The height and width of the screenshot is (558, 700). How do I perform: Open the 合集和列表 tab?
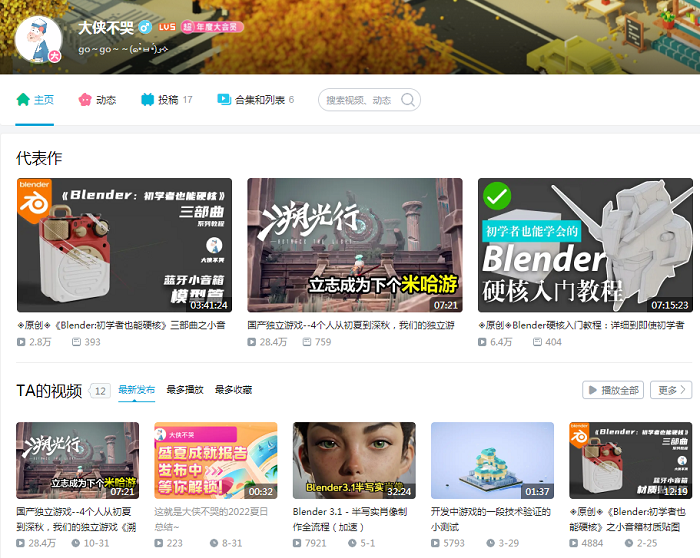(x=256, y=100)
